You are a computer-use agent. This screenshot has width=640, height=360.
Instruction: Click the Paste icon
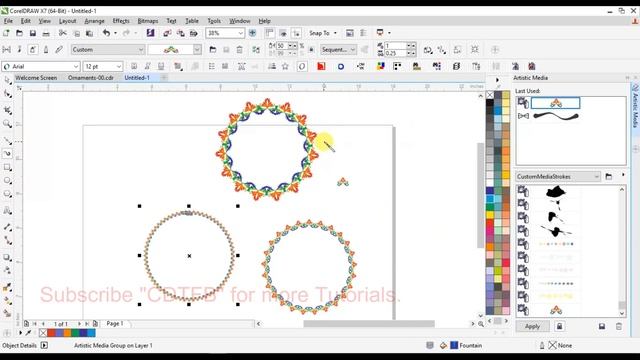pos(89,33)
